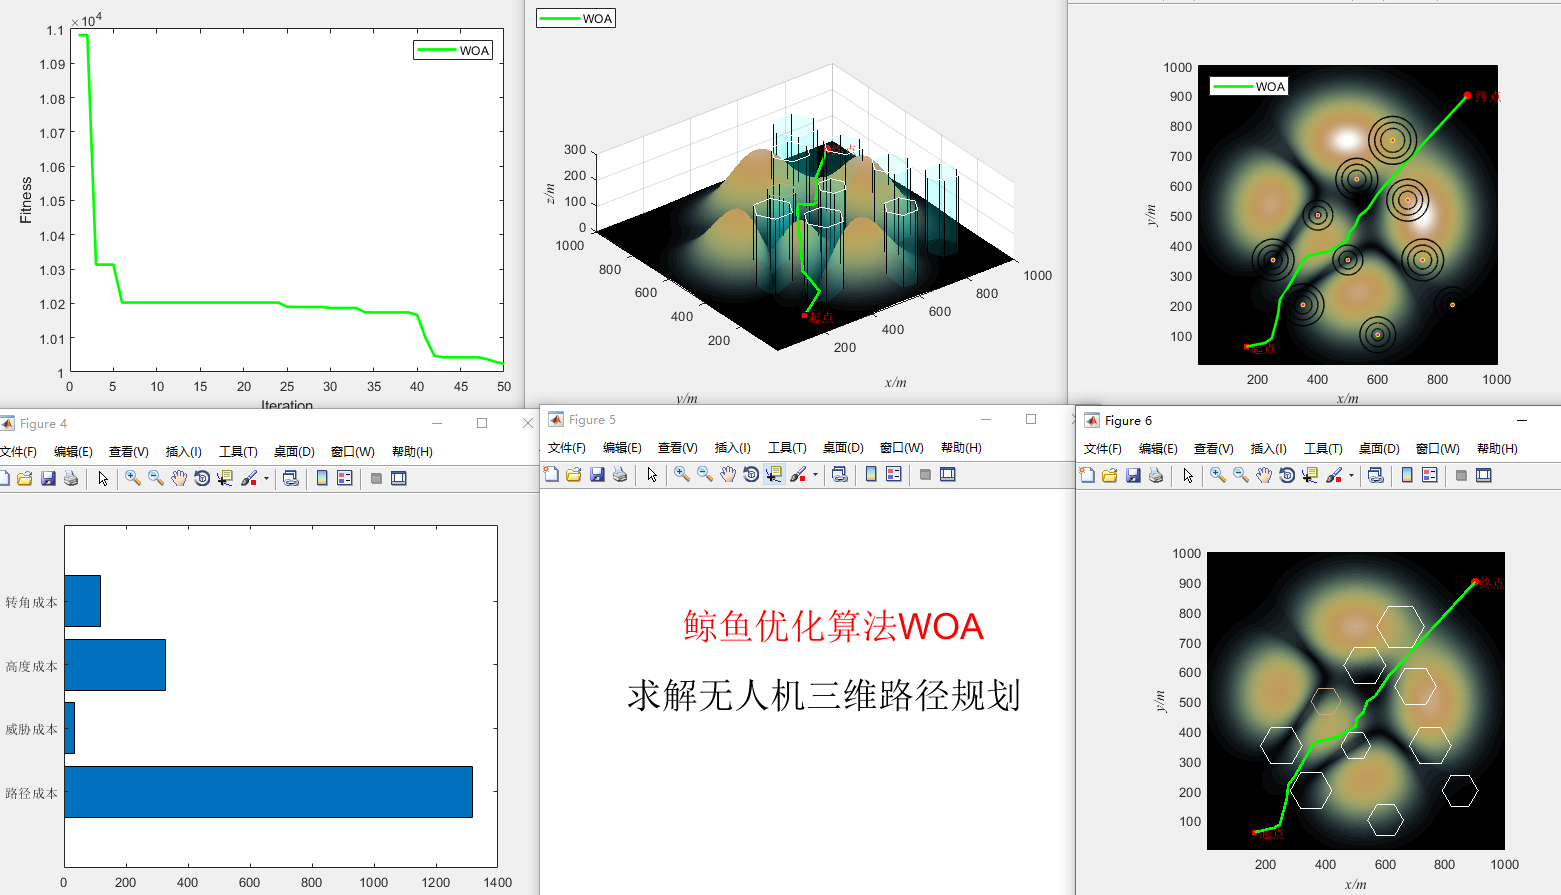This screenshot has width=1561, height=895.
Task: Open a file from Figure 5 toolbar
Action: click(x=574, y=475)
